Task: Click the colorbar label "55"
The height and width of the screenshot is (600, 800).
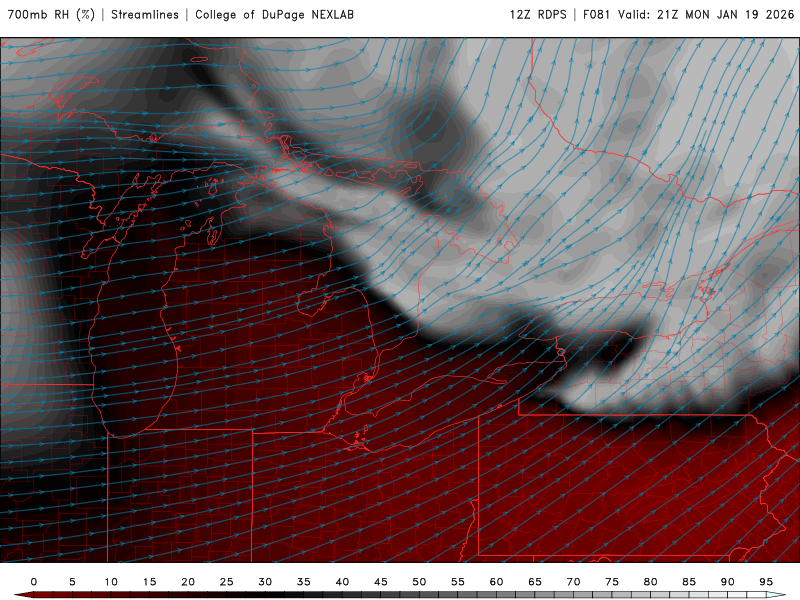Action: (x=458, y=582)
